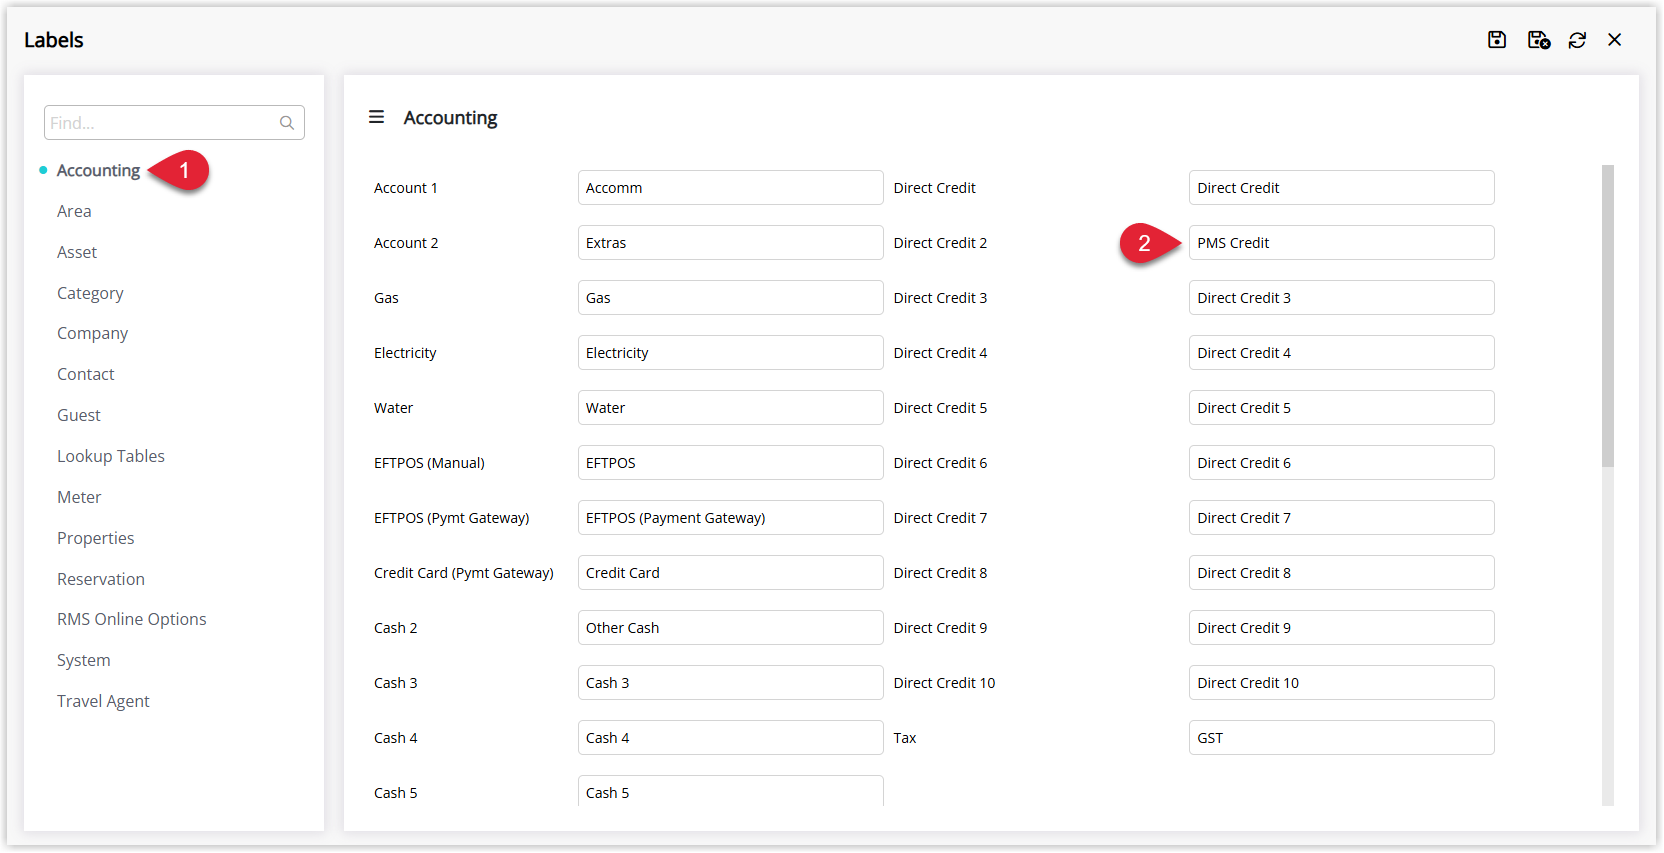
Task: Click the 'EFTPOS (Pymt Gateway)' label text
Action: 452,518
